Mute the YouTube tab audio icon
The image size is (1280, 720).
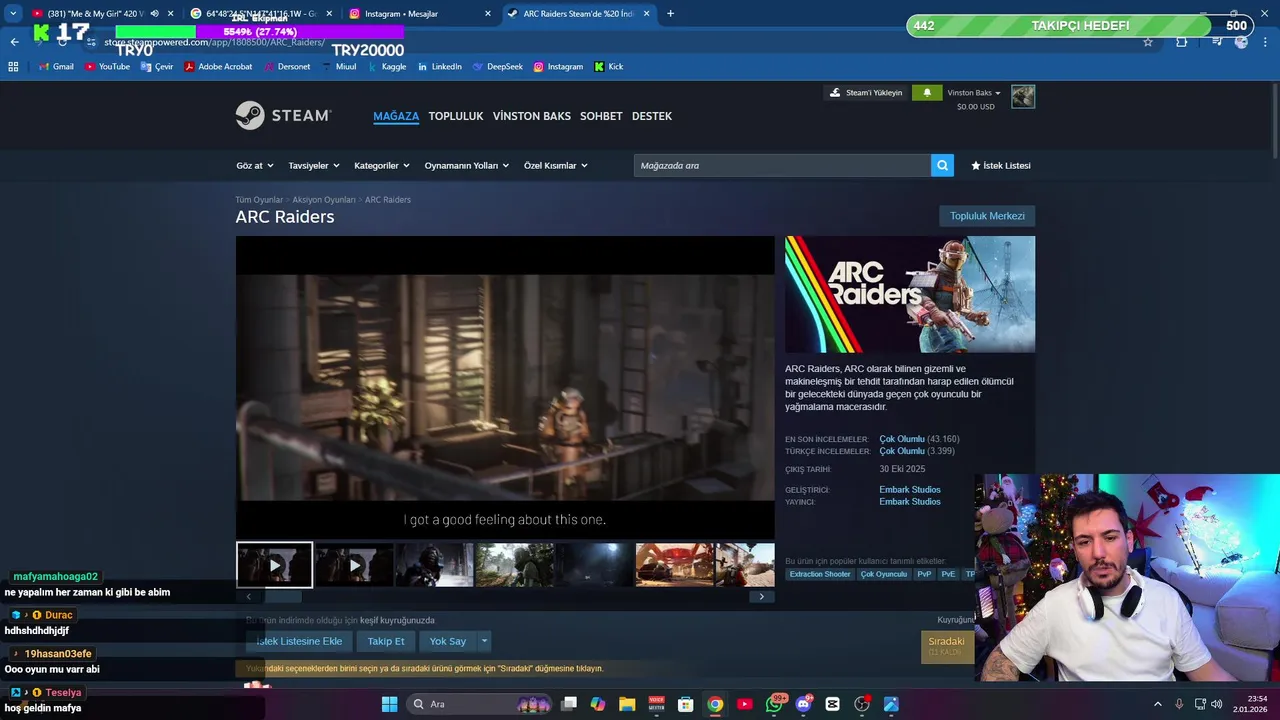pos(154,14)
